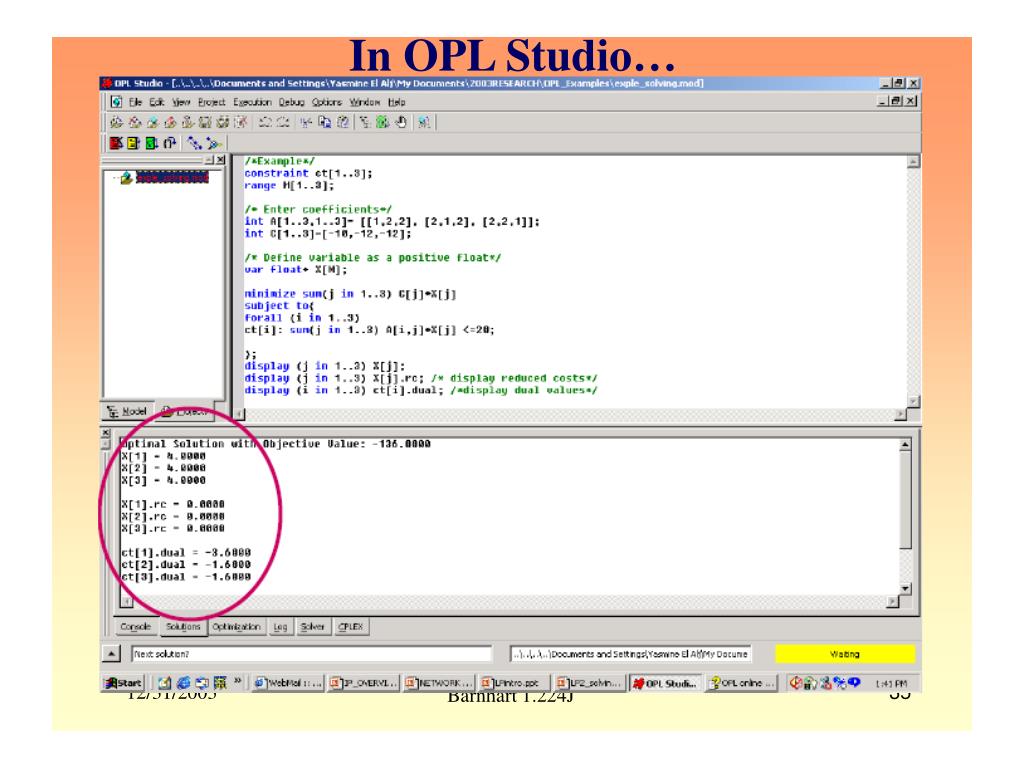Open the Project menu
1024x768 pixels.
point(212,102)
